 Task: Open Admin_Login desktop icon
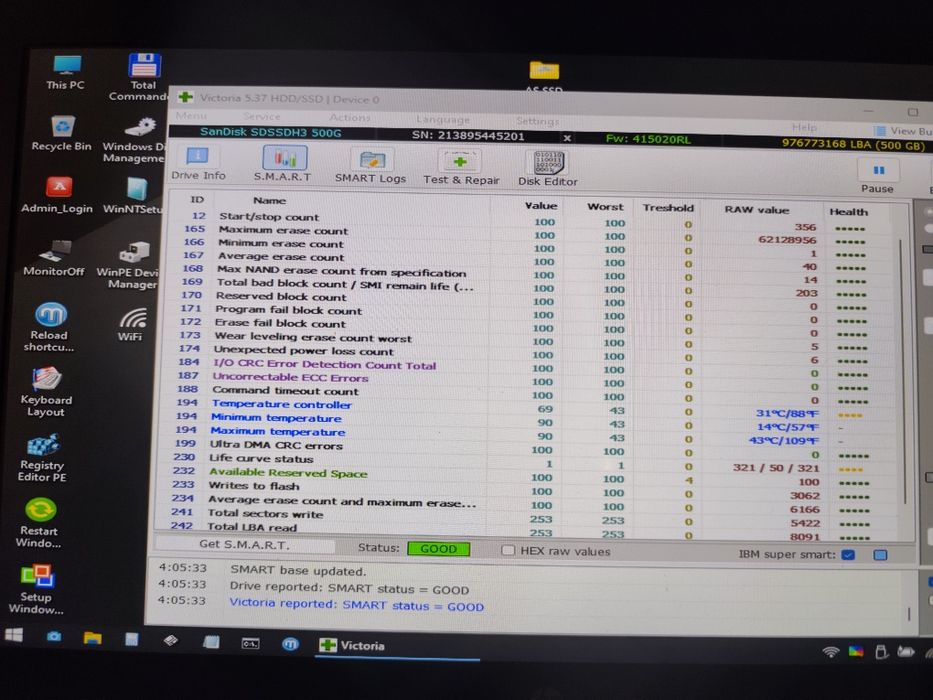[57, 195]
